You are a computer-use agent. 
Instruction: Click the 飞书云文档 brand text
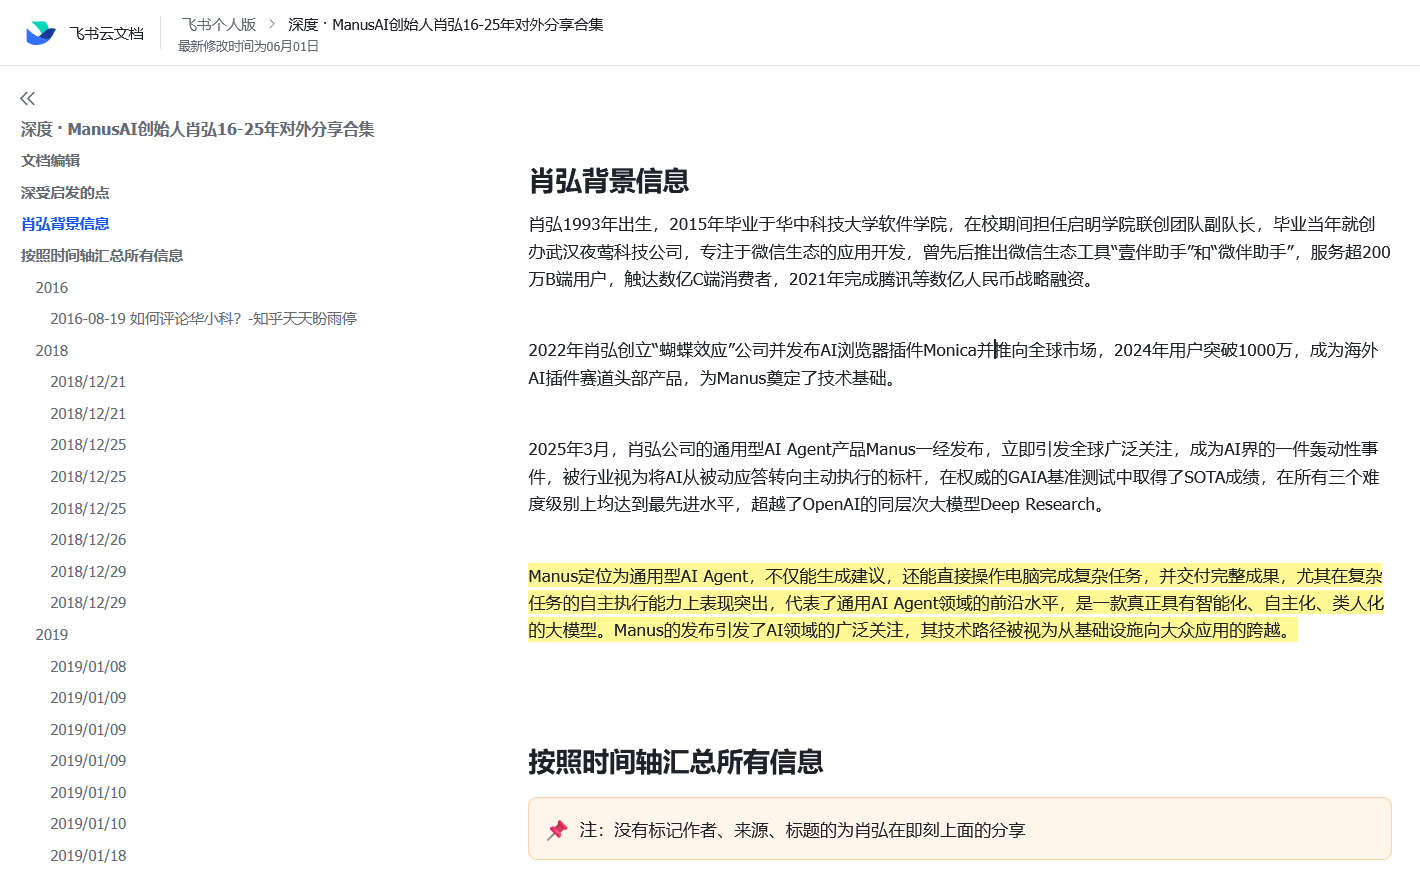tap(107, 34)
